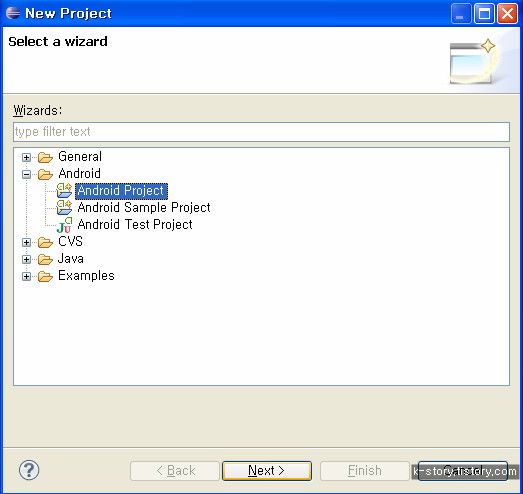Click the Android folder icon

tap(45, 174)
